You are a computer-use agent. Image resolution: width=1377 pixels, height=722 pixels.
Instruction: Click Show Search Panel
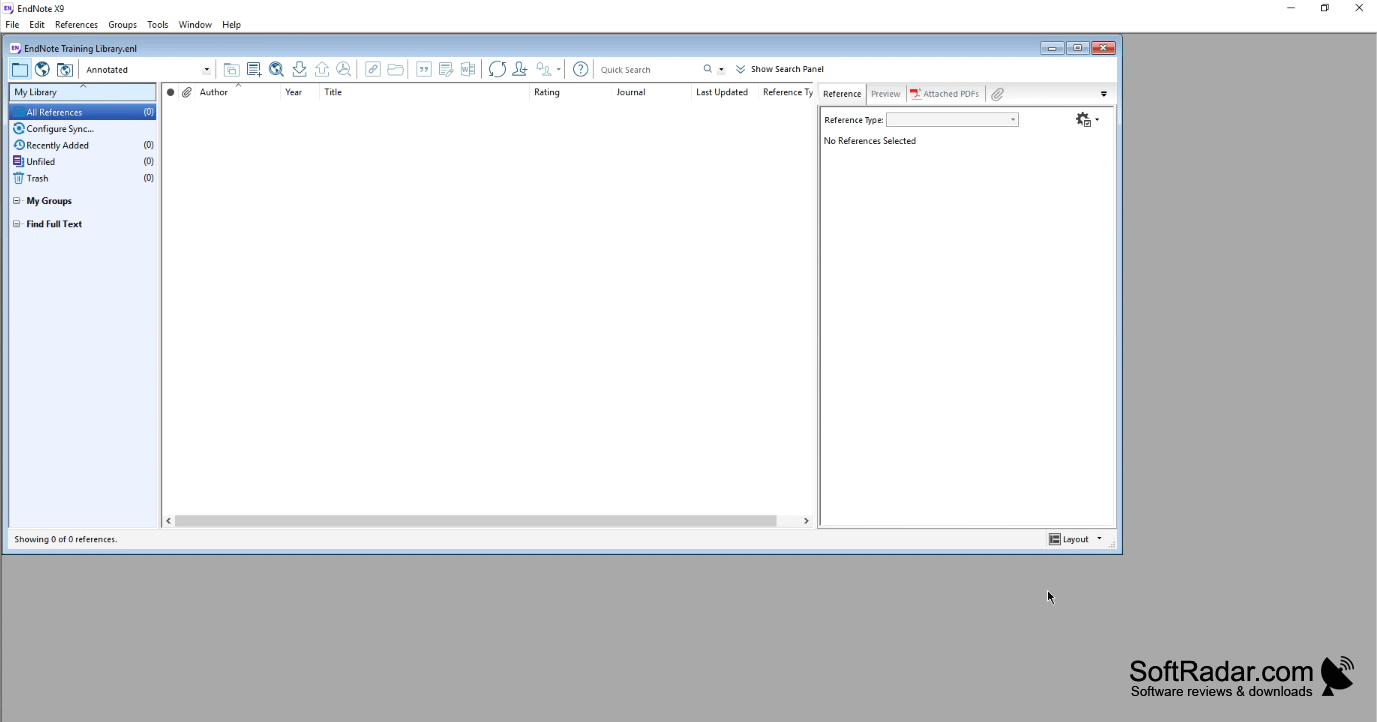point(780,70)
